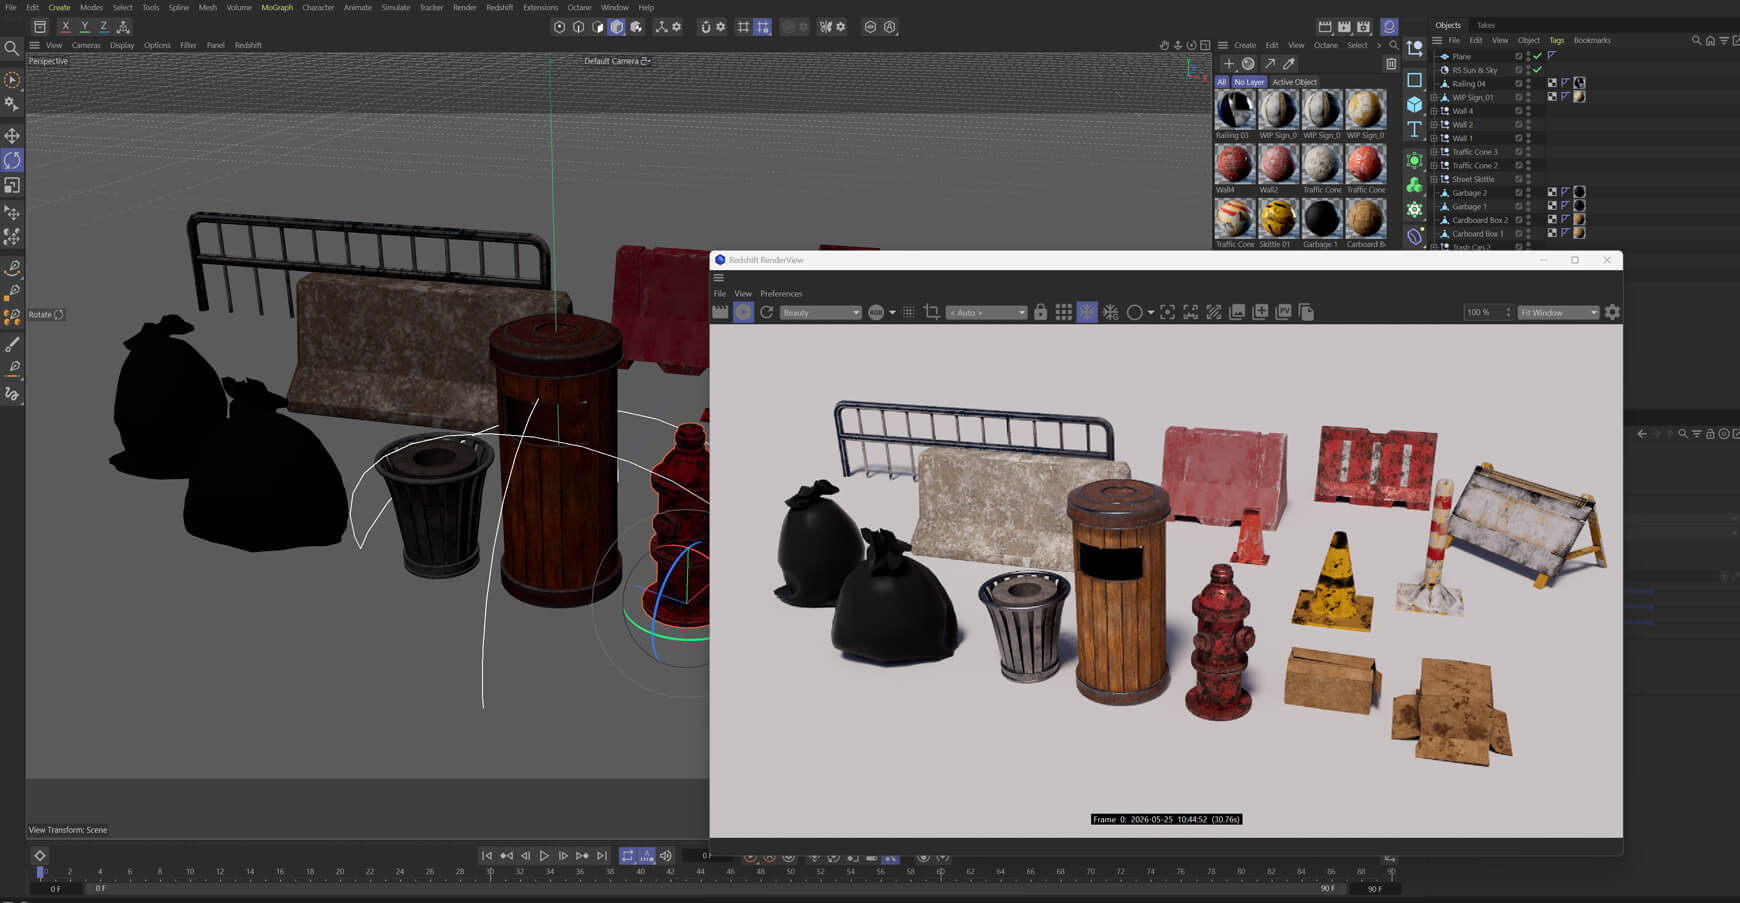Screen dimensions: 1740x903
Task: Click the crop region icon in RenderView
Action: coord(932,312)
